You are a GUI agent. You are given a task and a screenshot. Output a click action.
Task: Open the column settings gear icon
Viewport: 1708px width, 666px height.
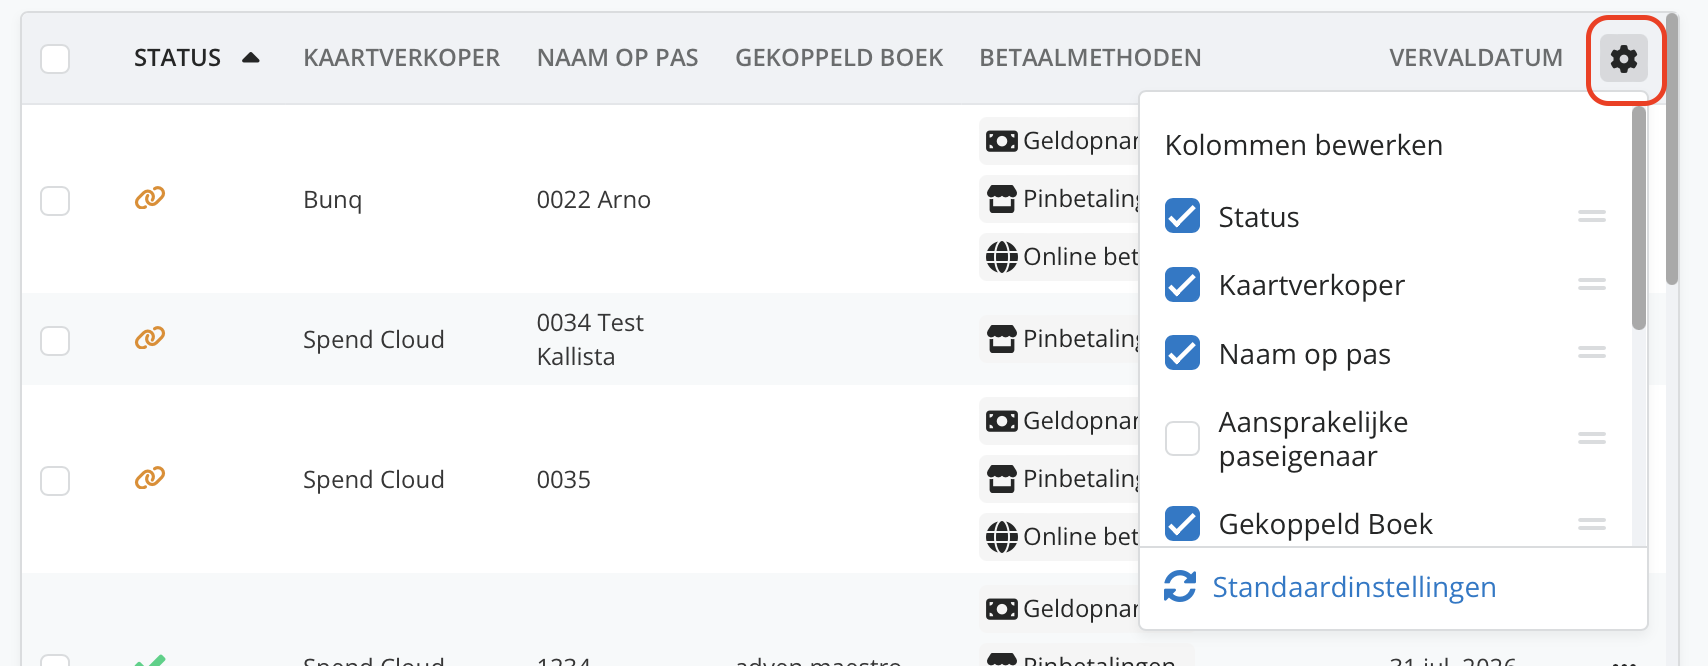[x=1623, y=59]
